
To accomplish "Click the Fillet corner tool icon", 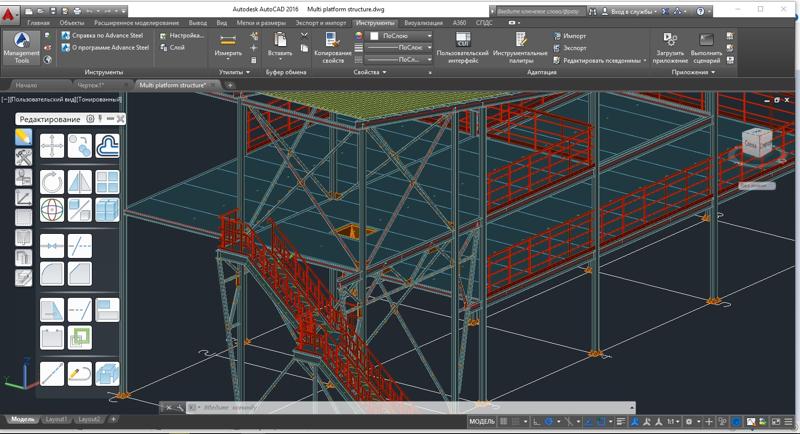I will pos(52,274).
